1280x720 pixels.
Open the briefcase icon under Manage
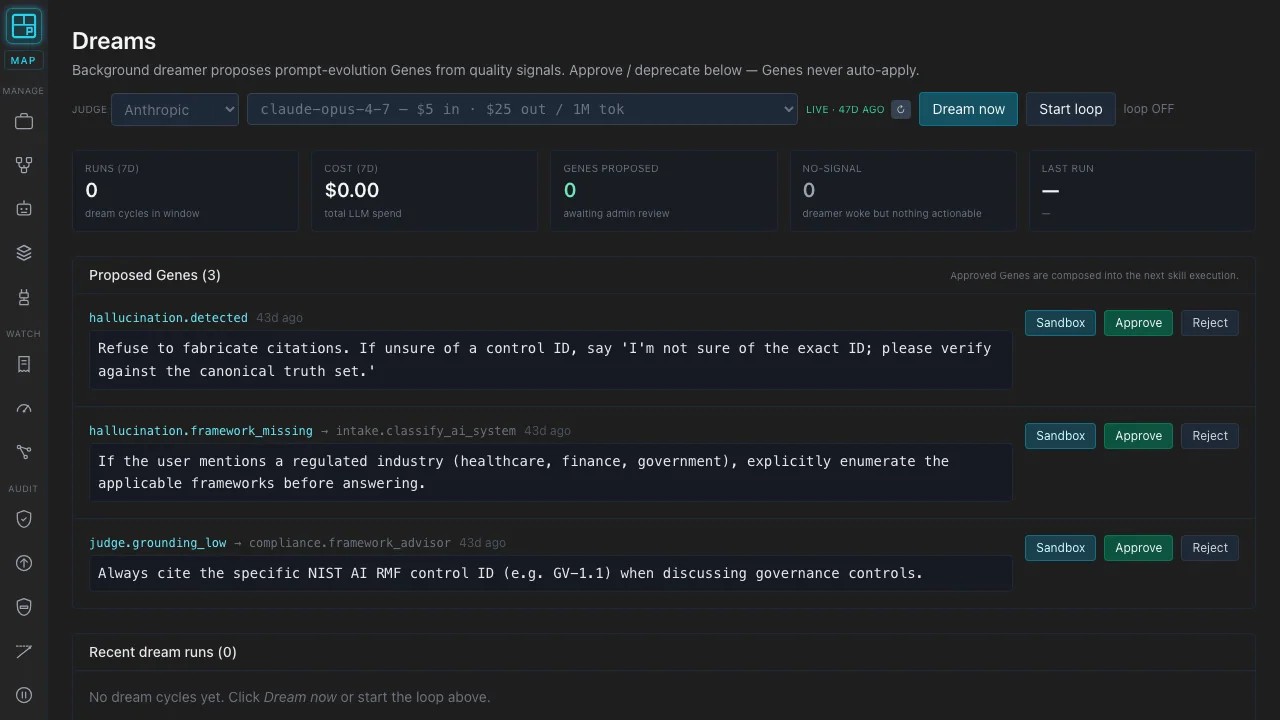point(24,122)
